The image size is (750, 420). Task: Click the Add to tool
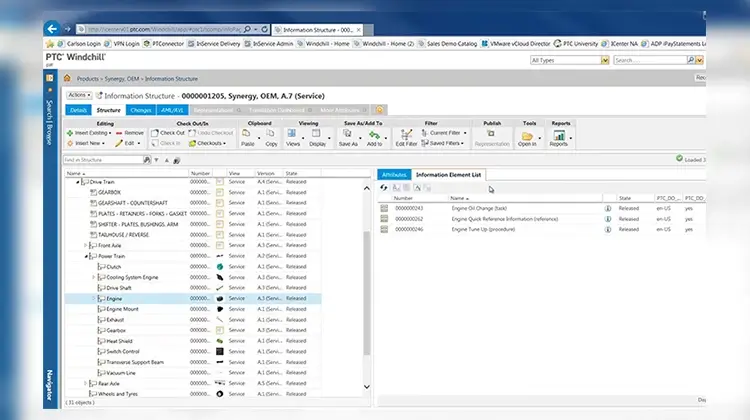(374, 137)
